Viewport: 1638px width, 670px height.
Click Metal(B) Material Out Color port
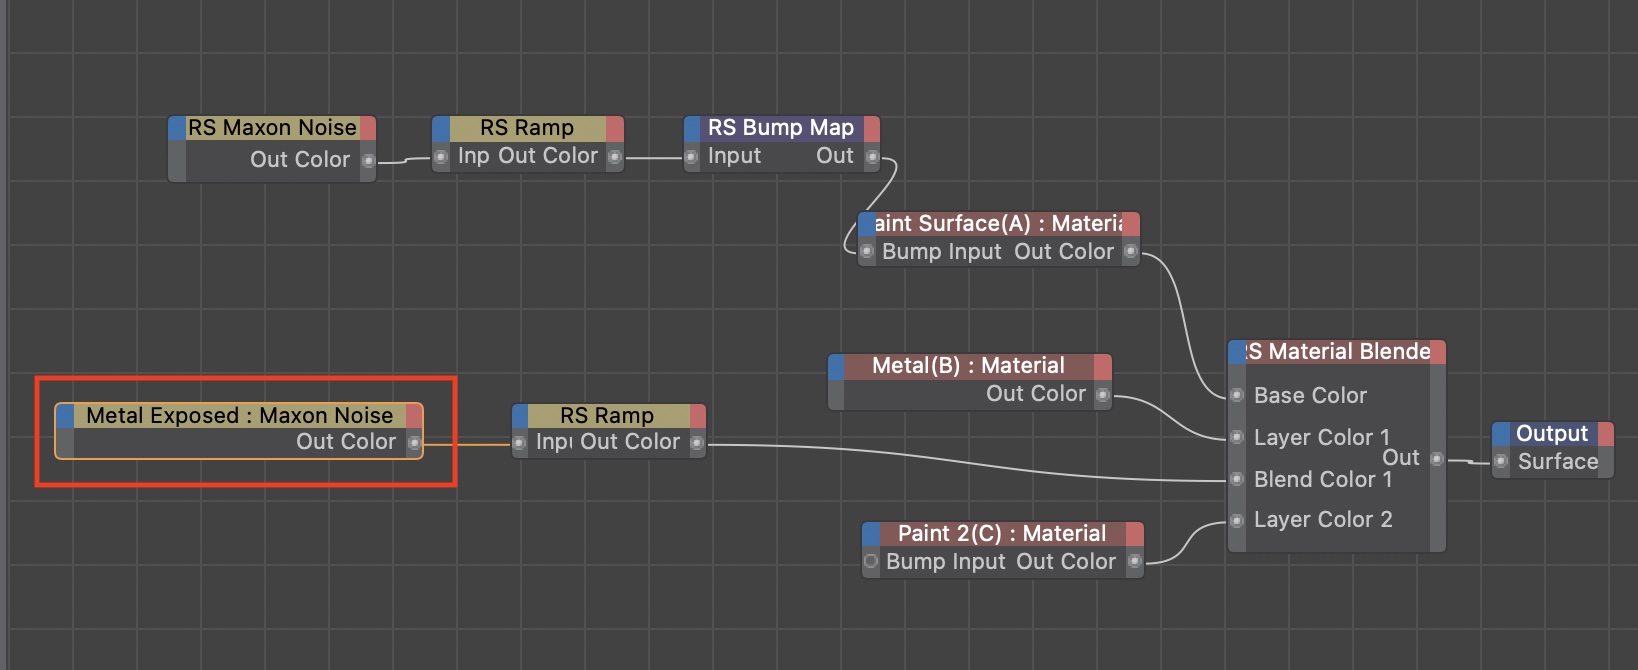tap(1103, 395)
